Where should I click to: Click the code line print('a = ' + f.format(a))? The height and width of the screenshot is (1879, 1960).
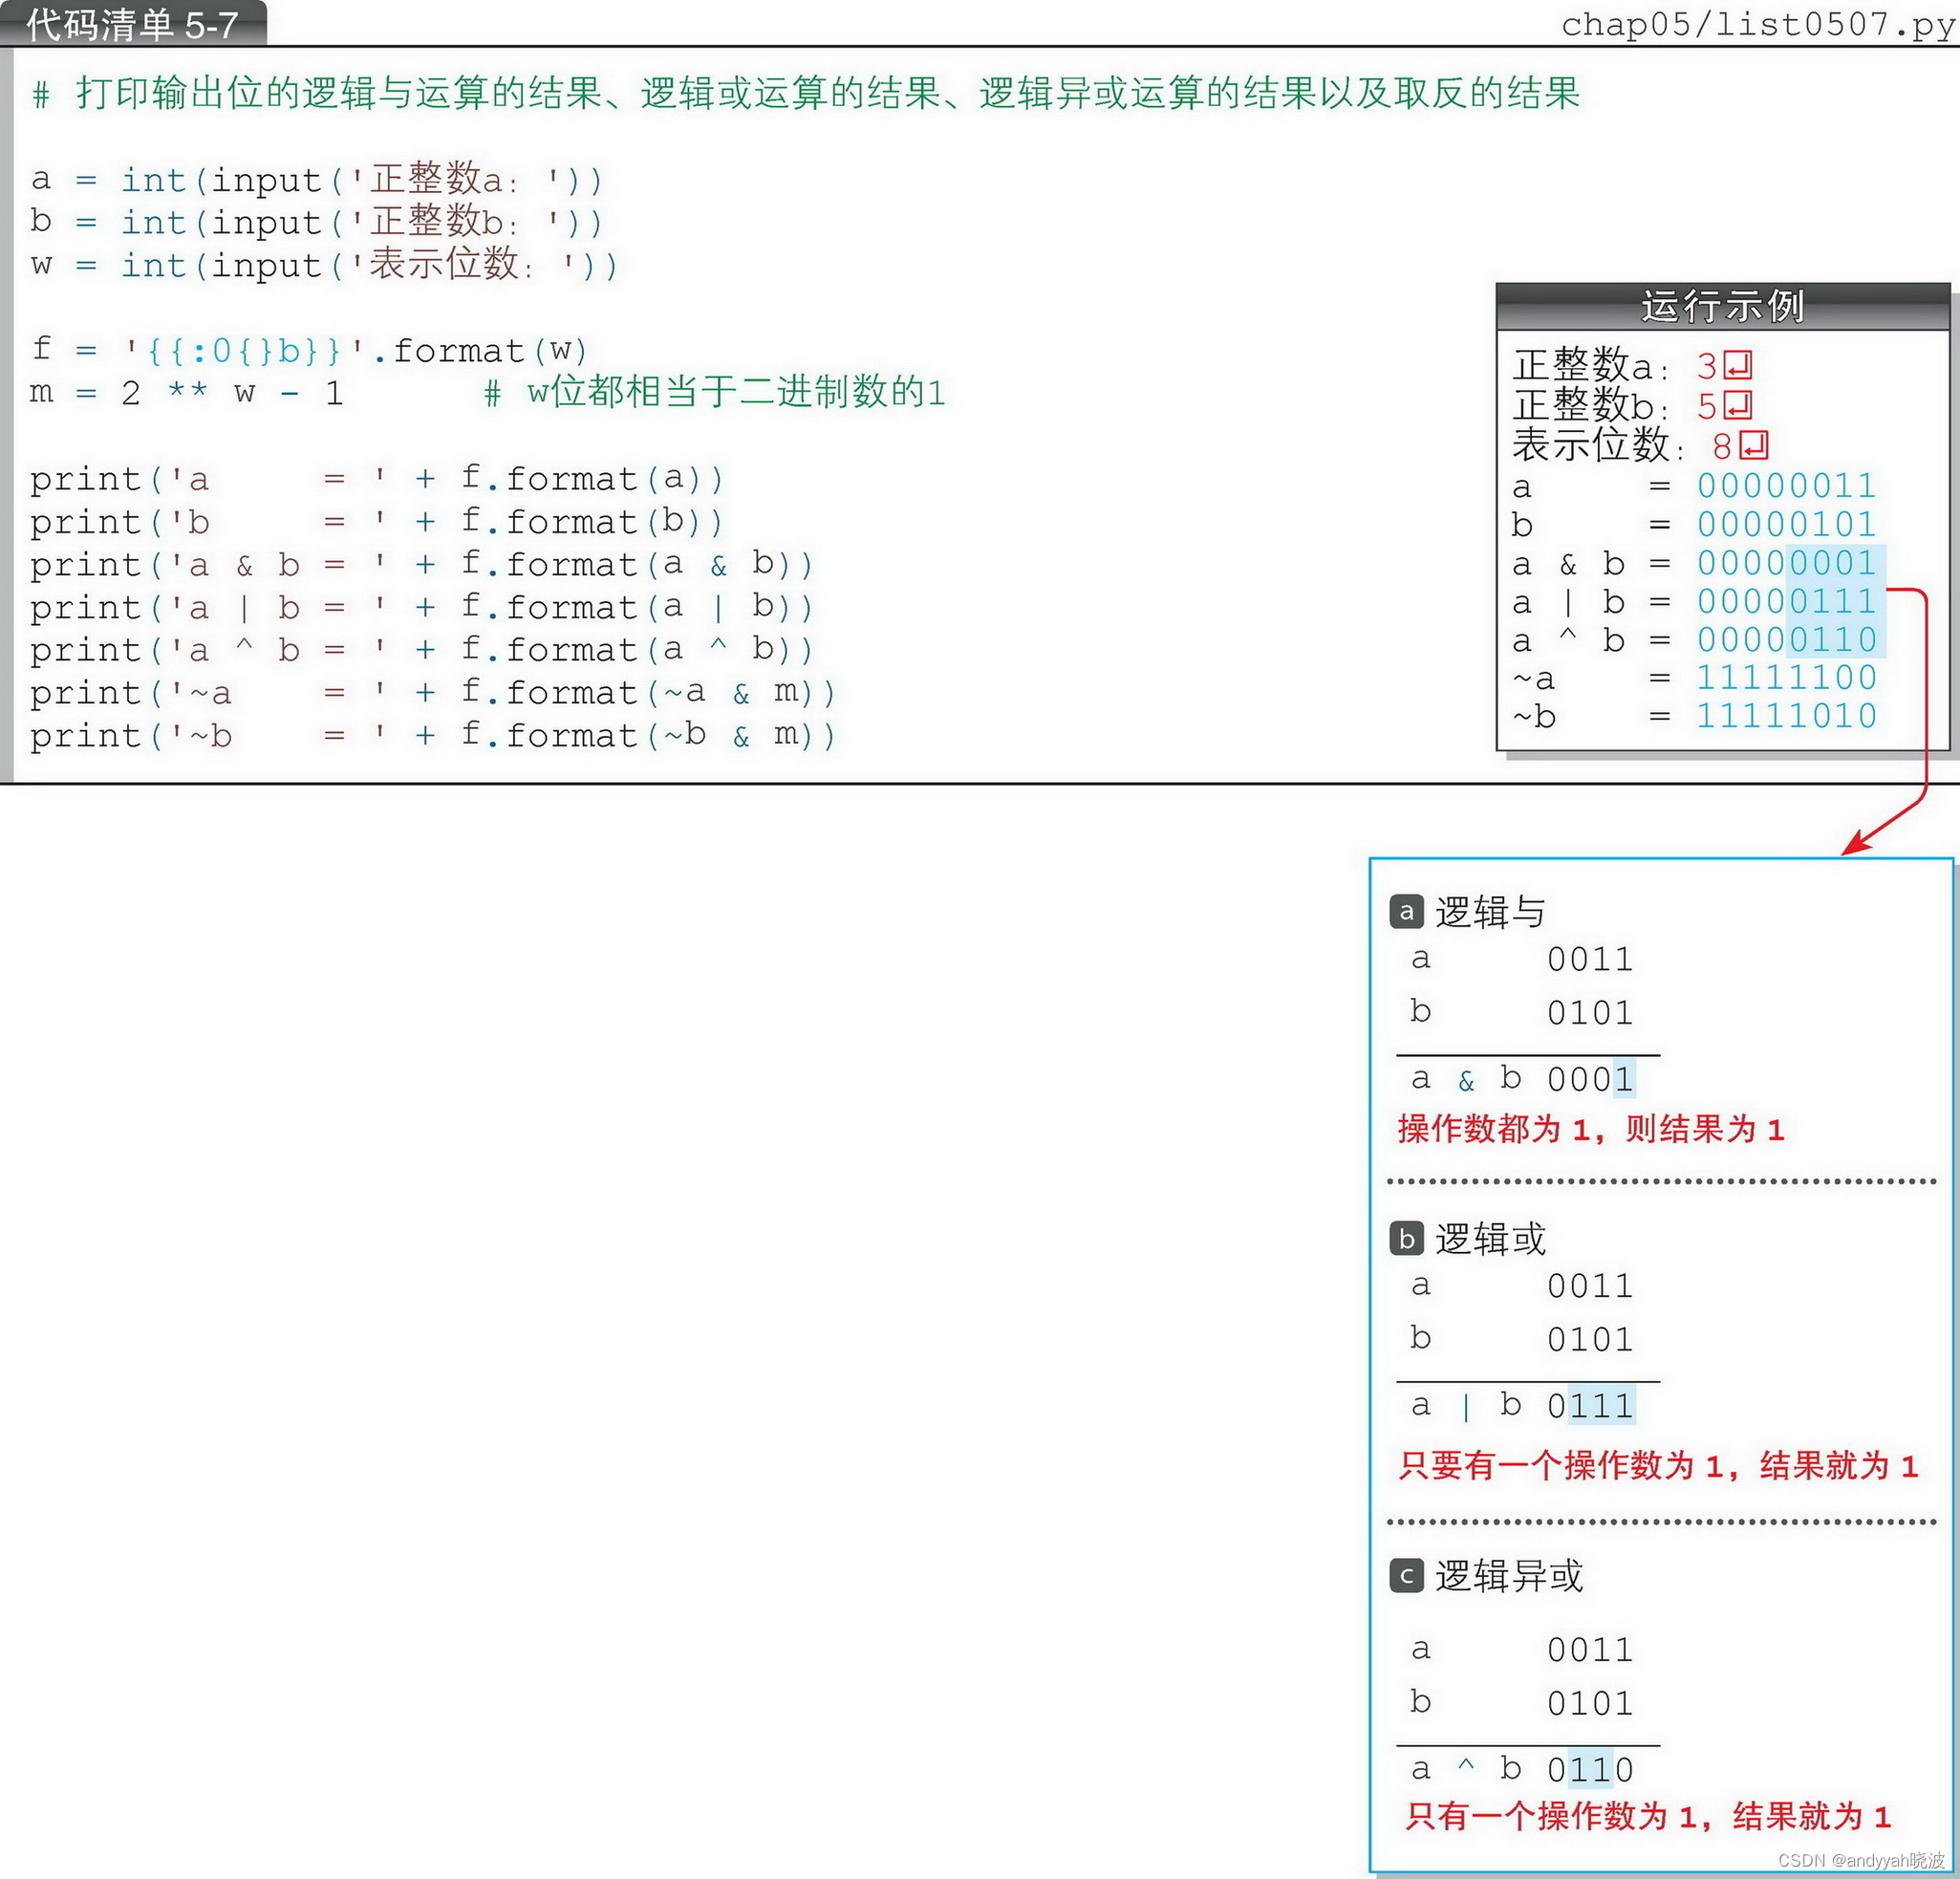[376, 479]
